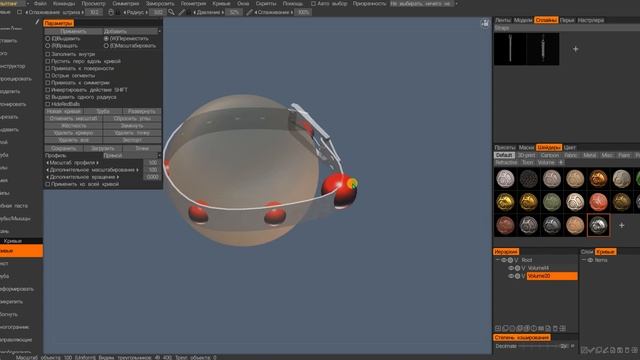Image resolution: width=640 pixels, height=360 pixels.
Task: Open the Добавить dropdown
Action: point(131,31)
